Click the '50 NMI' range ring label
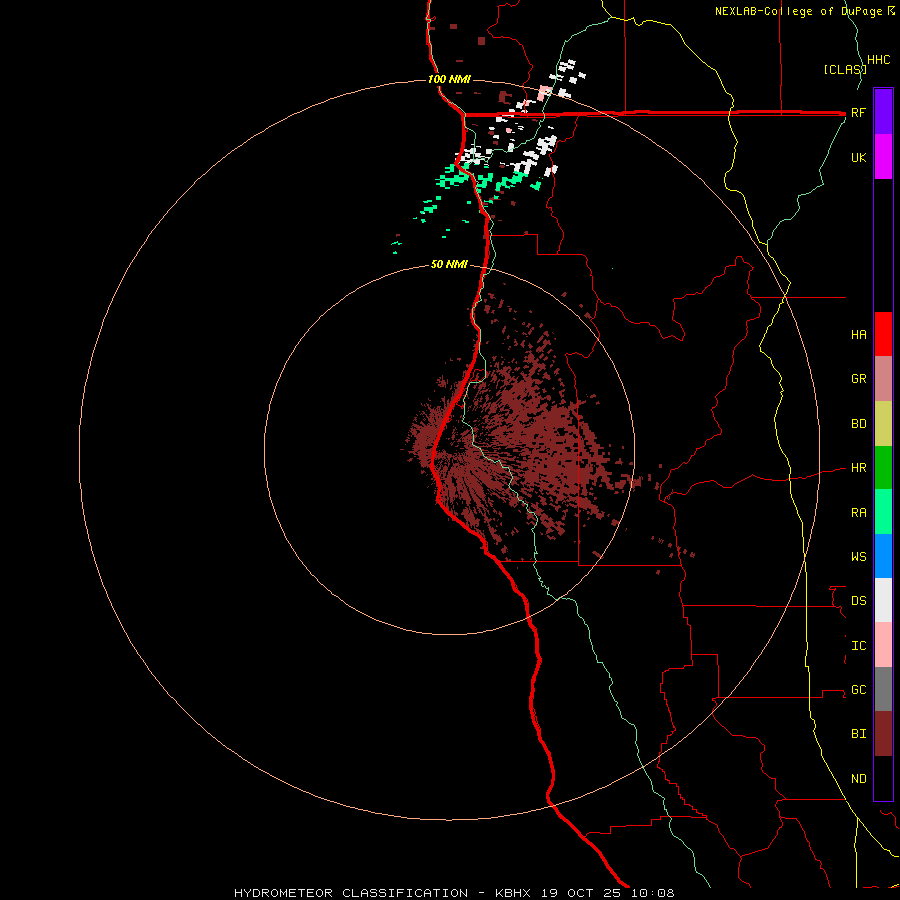 coord(449,264)
